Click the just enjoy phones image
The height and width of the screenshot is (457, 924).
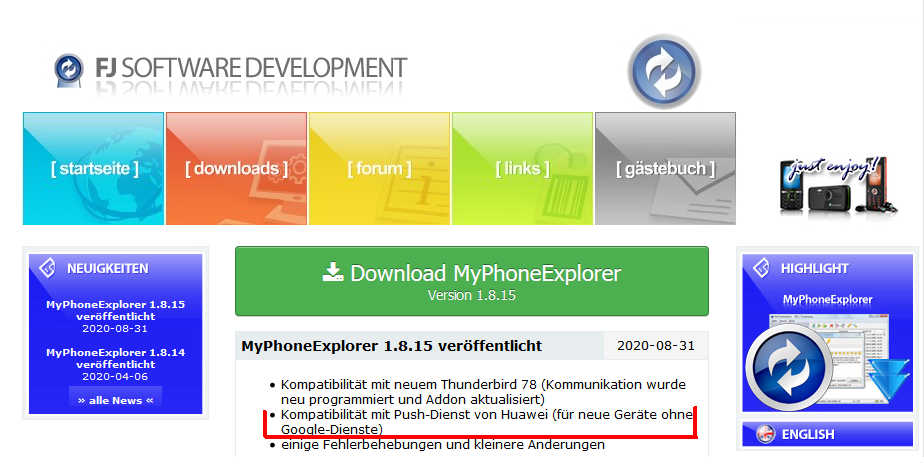click(x=837, y=184)
